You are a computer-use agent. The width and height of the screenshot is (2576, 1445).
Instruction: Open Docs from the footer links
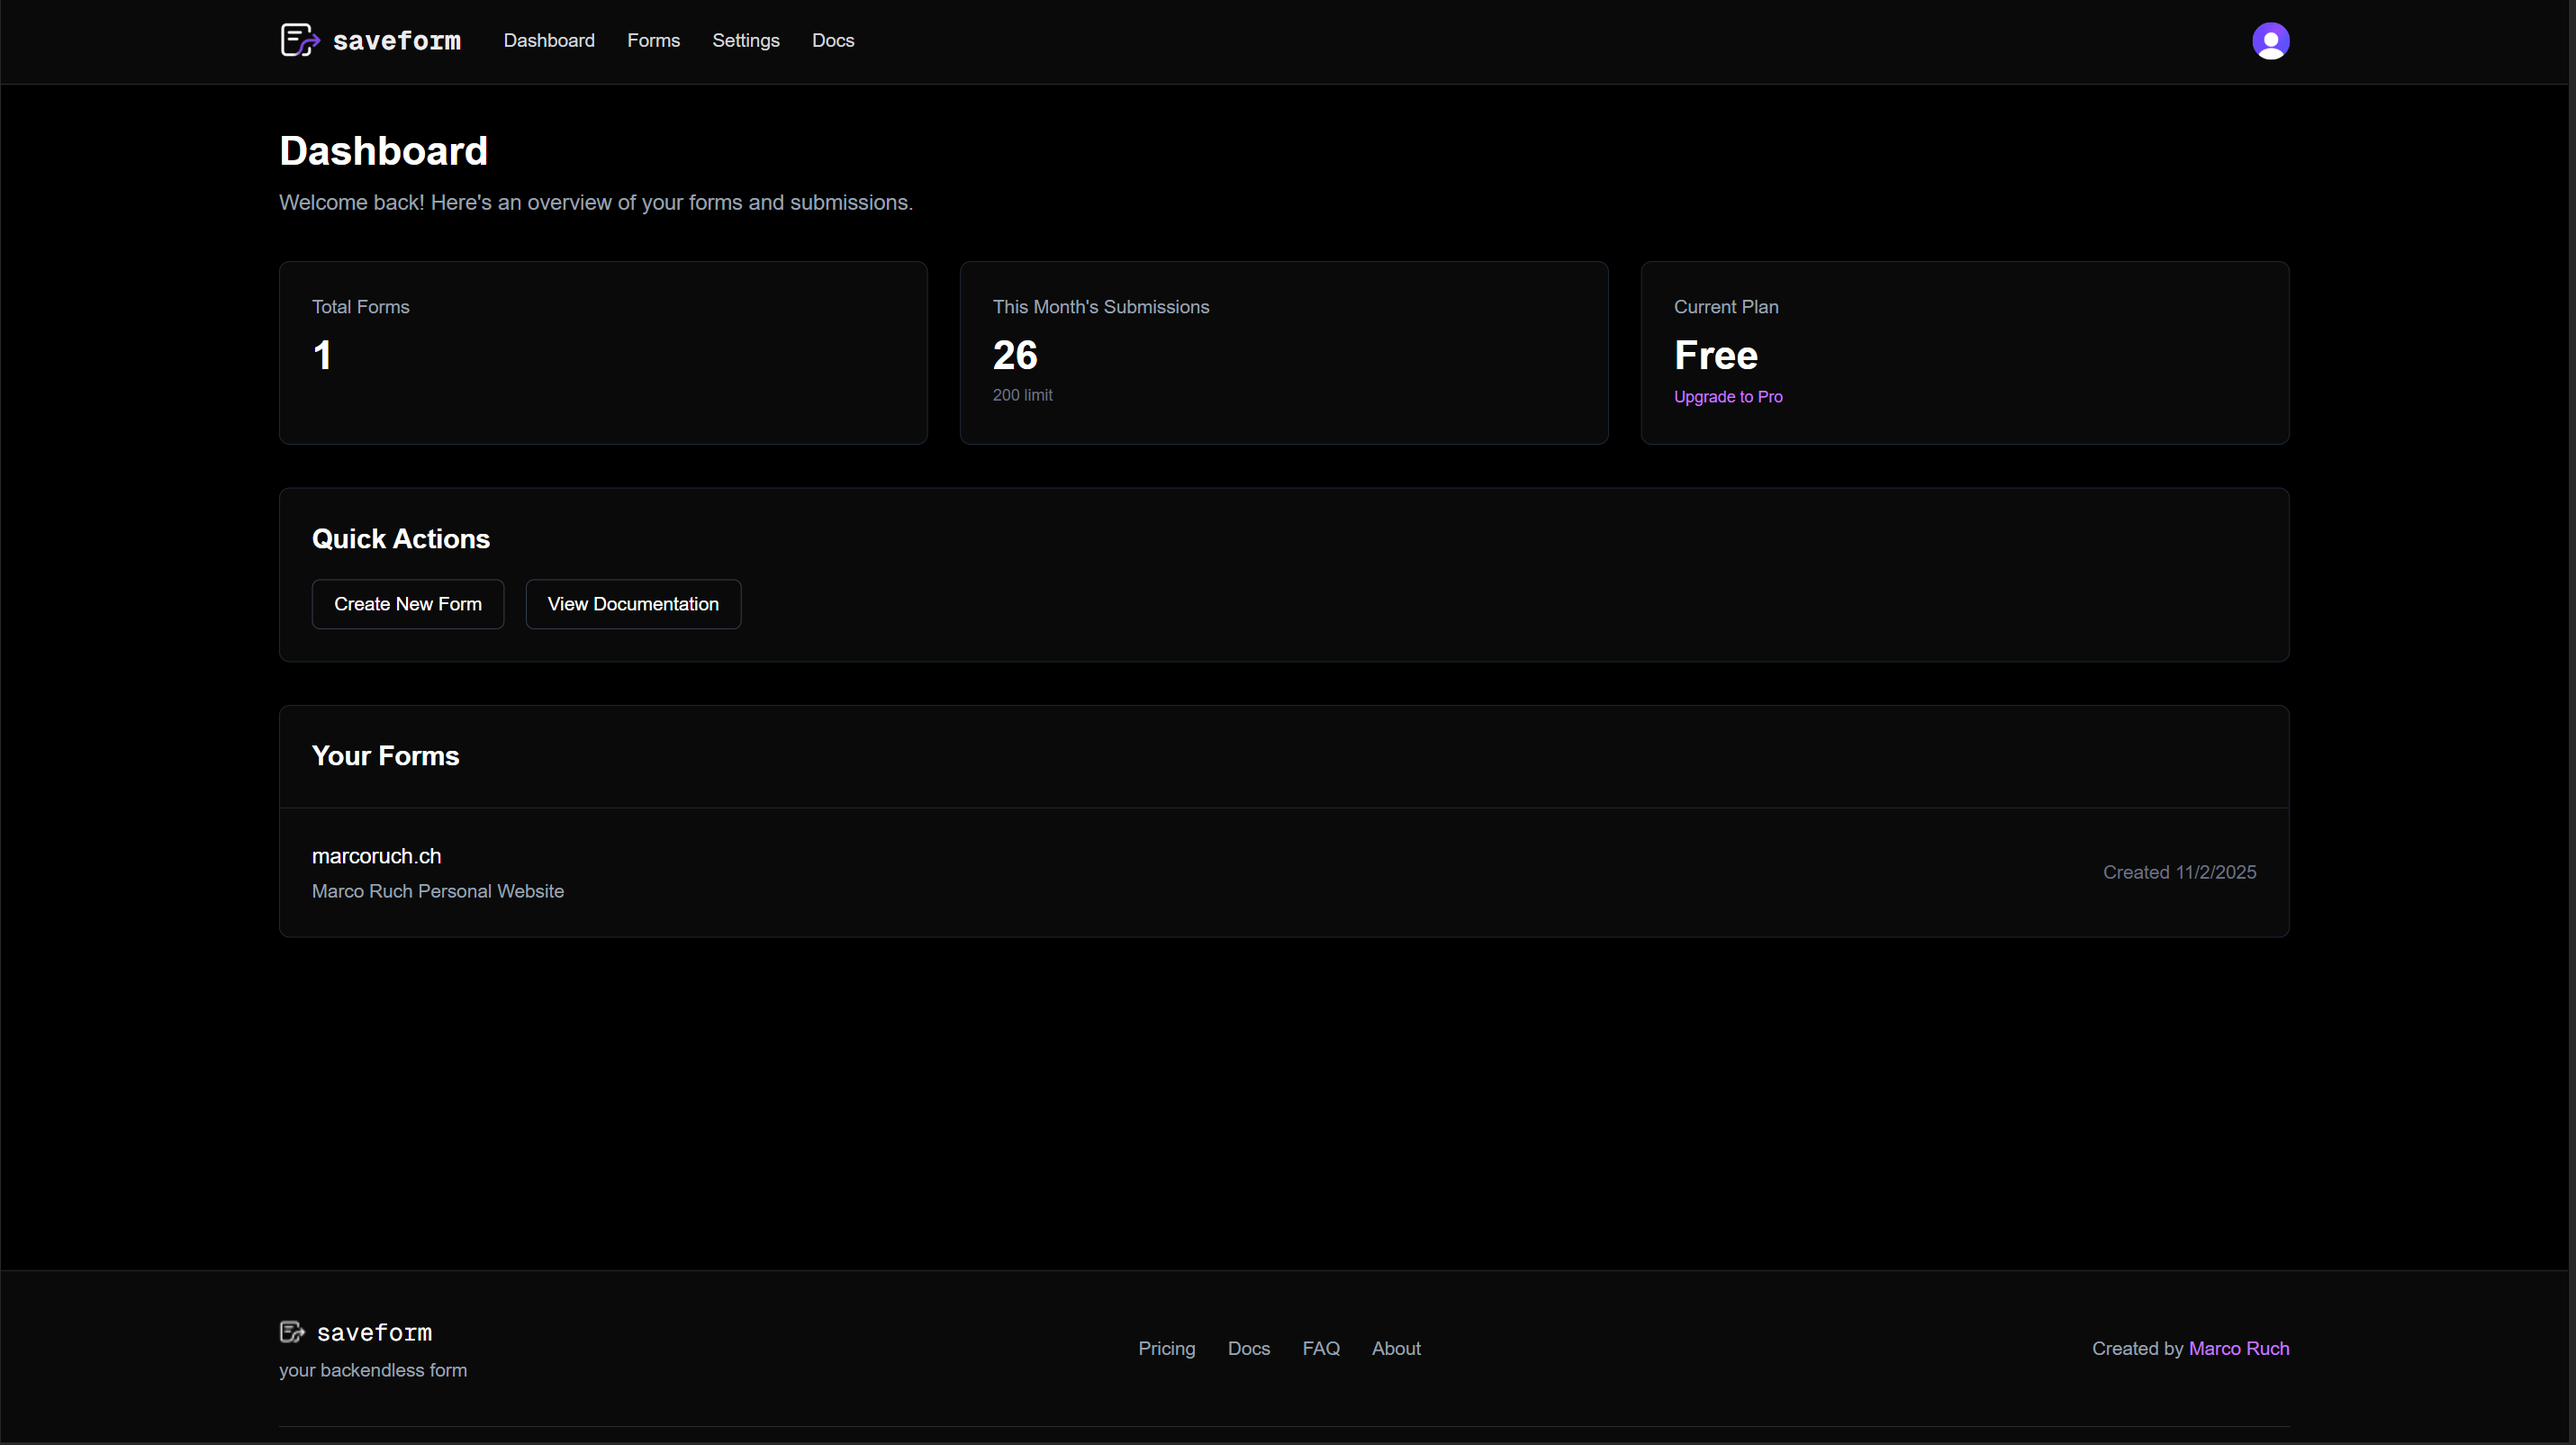1248,1348
